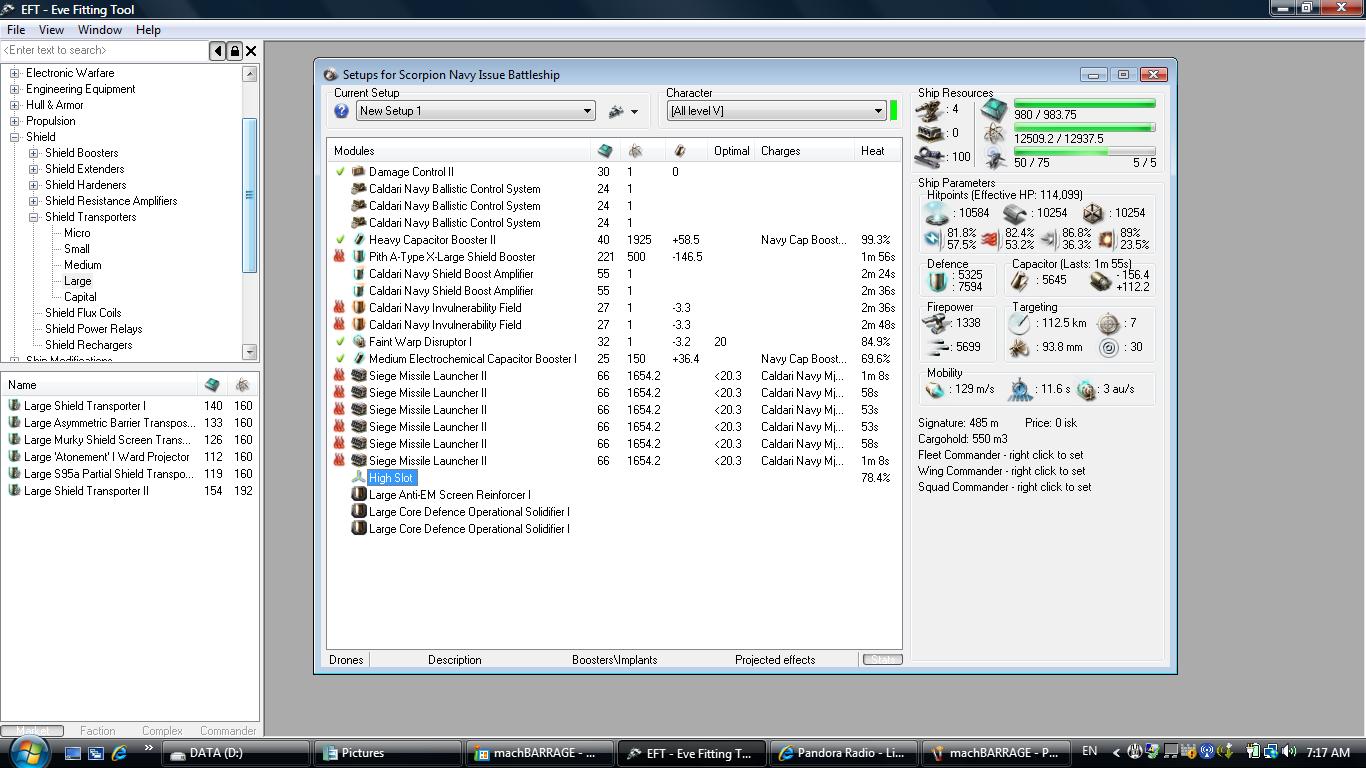Open the Pictures window from the taskbar
Viewport: 1366px width, 768px height.
tap(388, 753)
